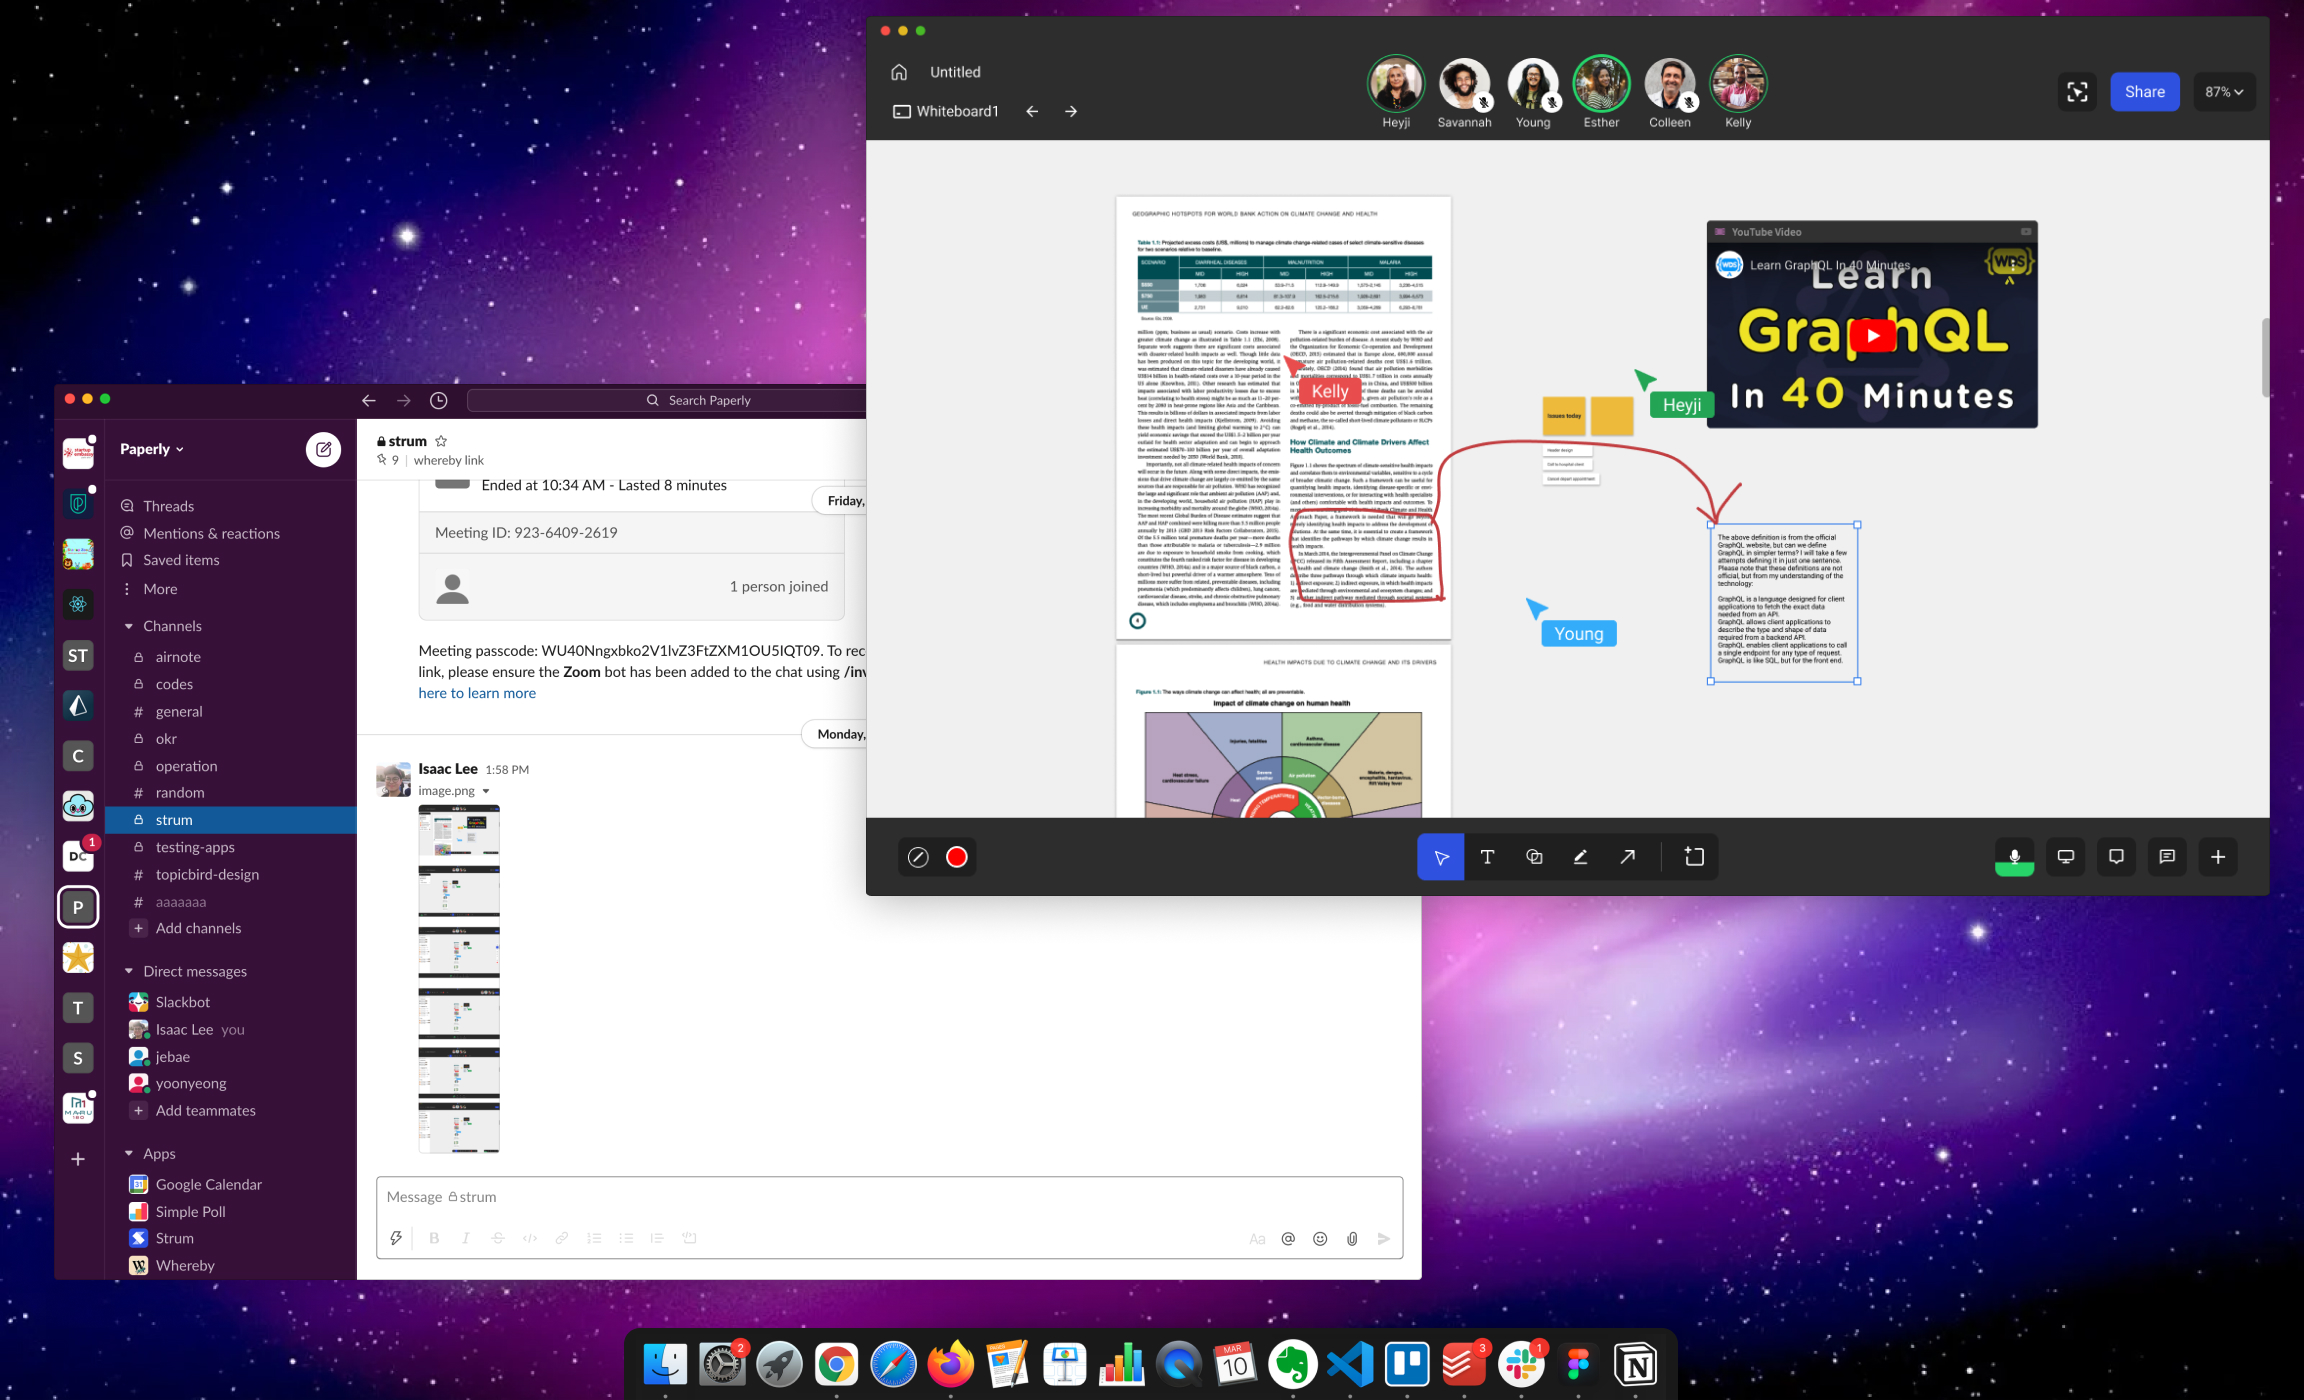Viewport: 2304px width, 1400px height.
Task: Open Mentions & reactions
Action: (211, 533)
